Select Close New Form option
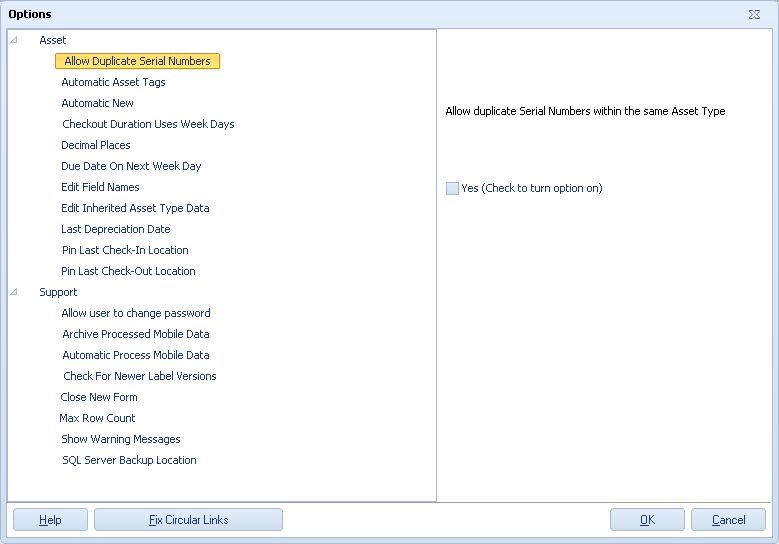 pyautogui.click(x=99, y=397)
